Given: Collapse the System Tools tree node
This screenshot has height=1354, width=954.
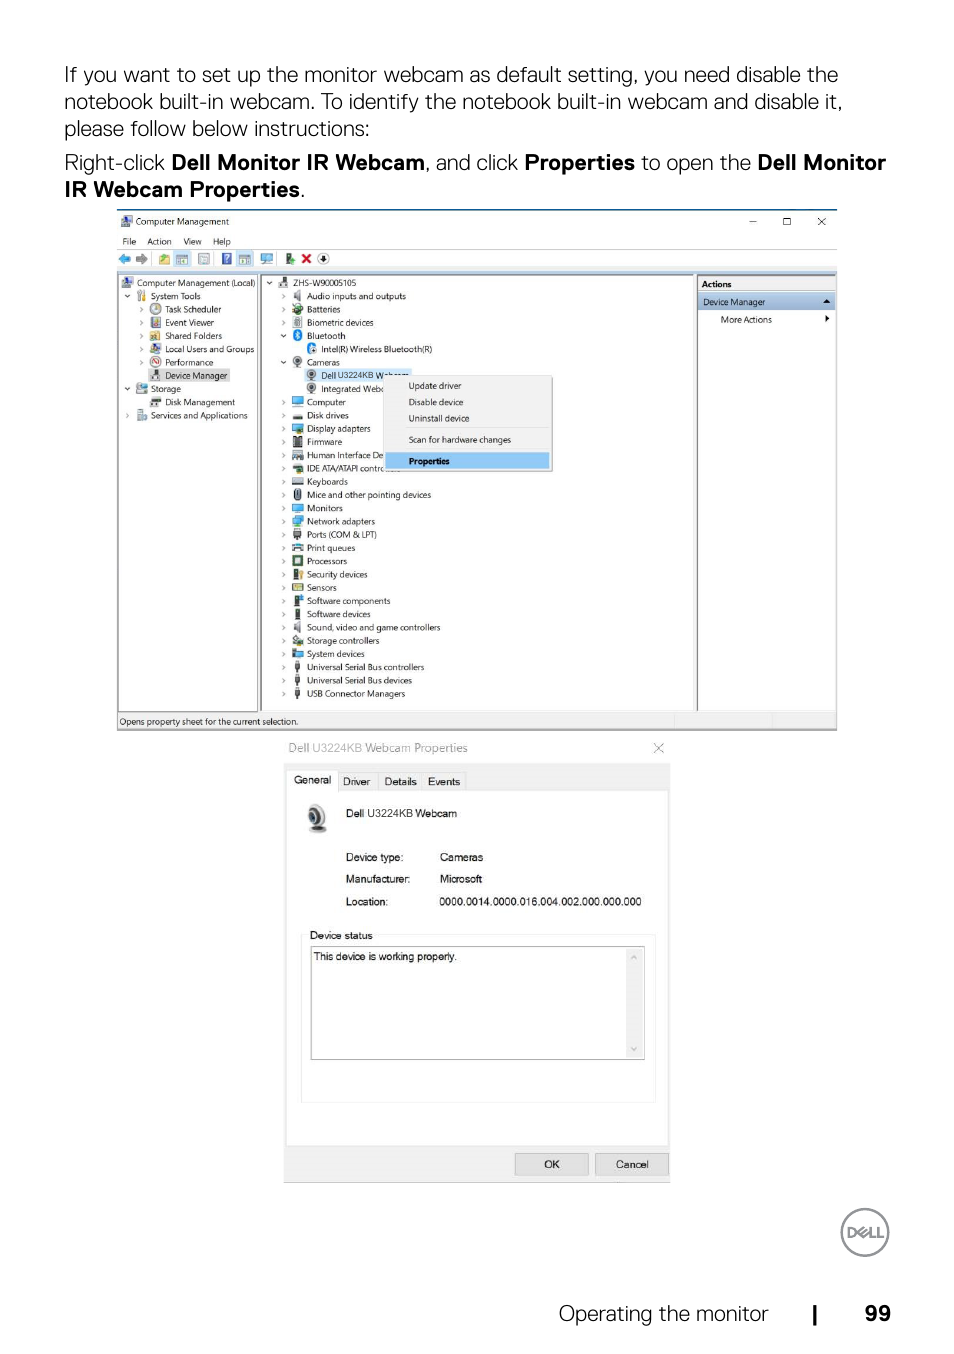Looking at the screenshot, I should pyautogui.click(x=127, y=296).
